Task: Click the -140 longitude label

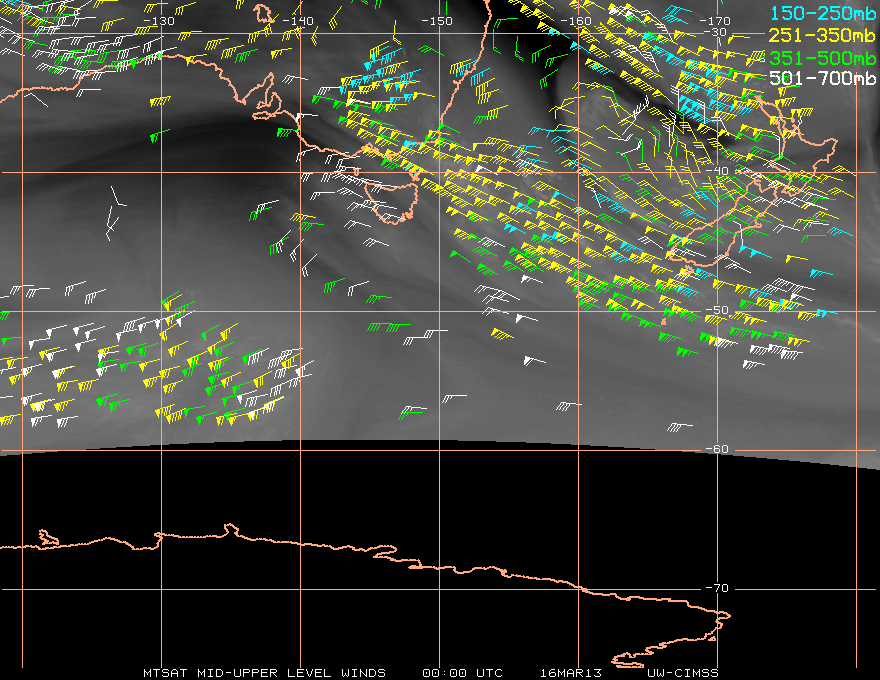Action: [297, 21]
